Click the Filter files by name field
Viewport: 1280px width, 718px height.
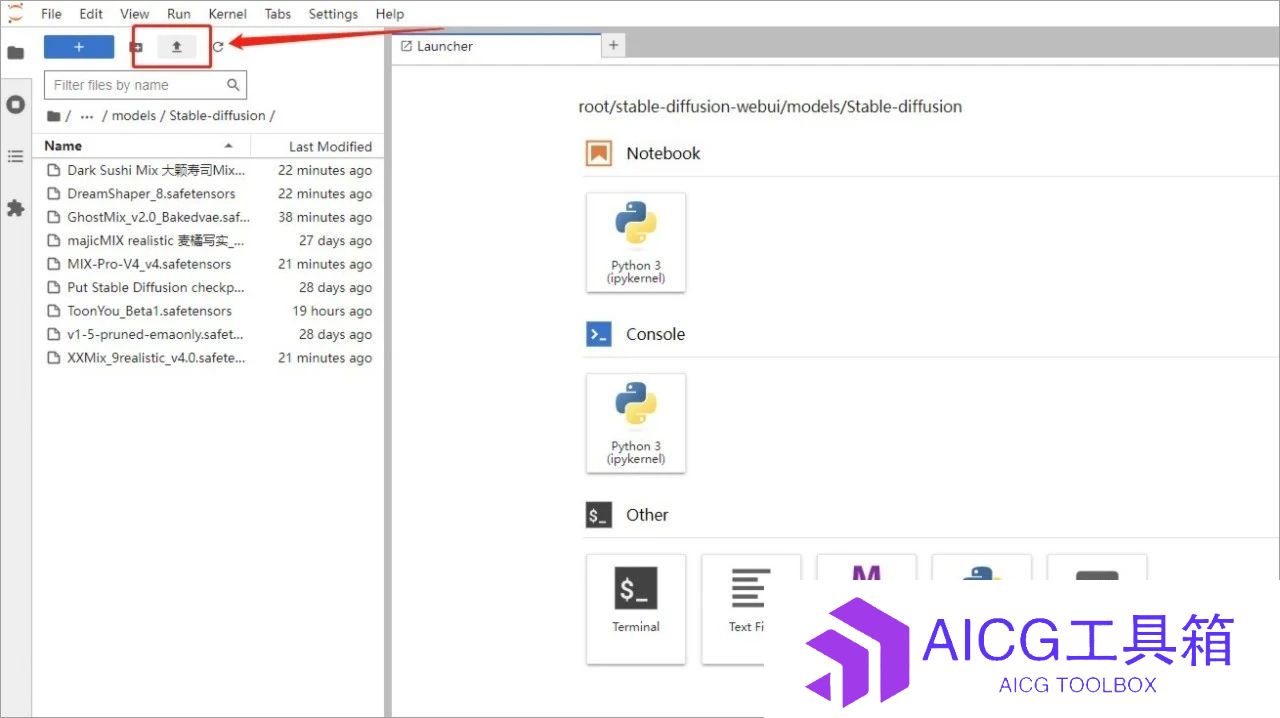point(145,85)
